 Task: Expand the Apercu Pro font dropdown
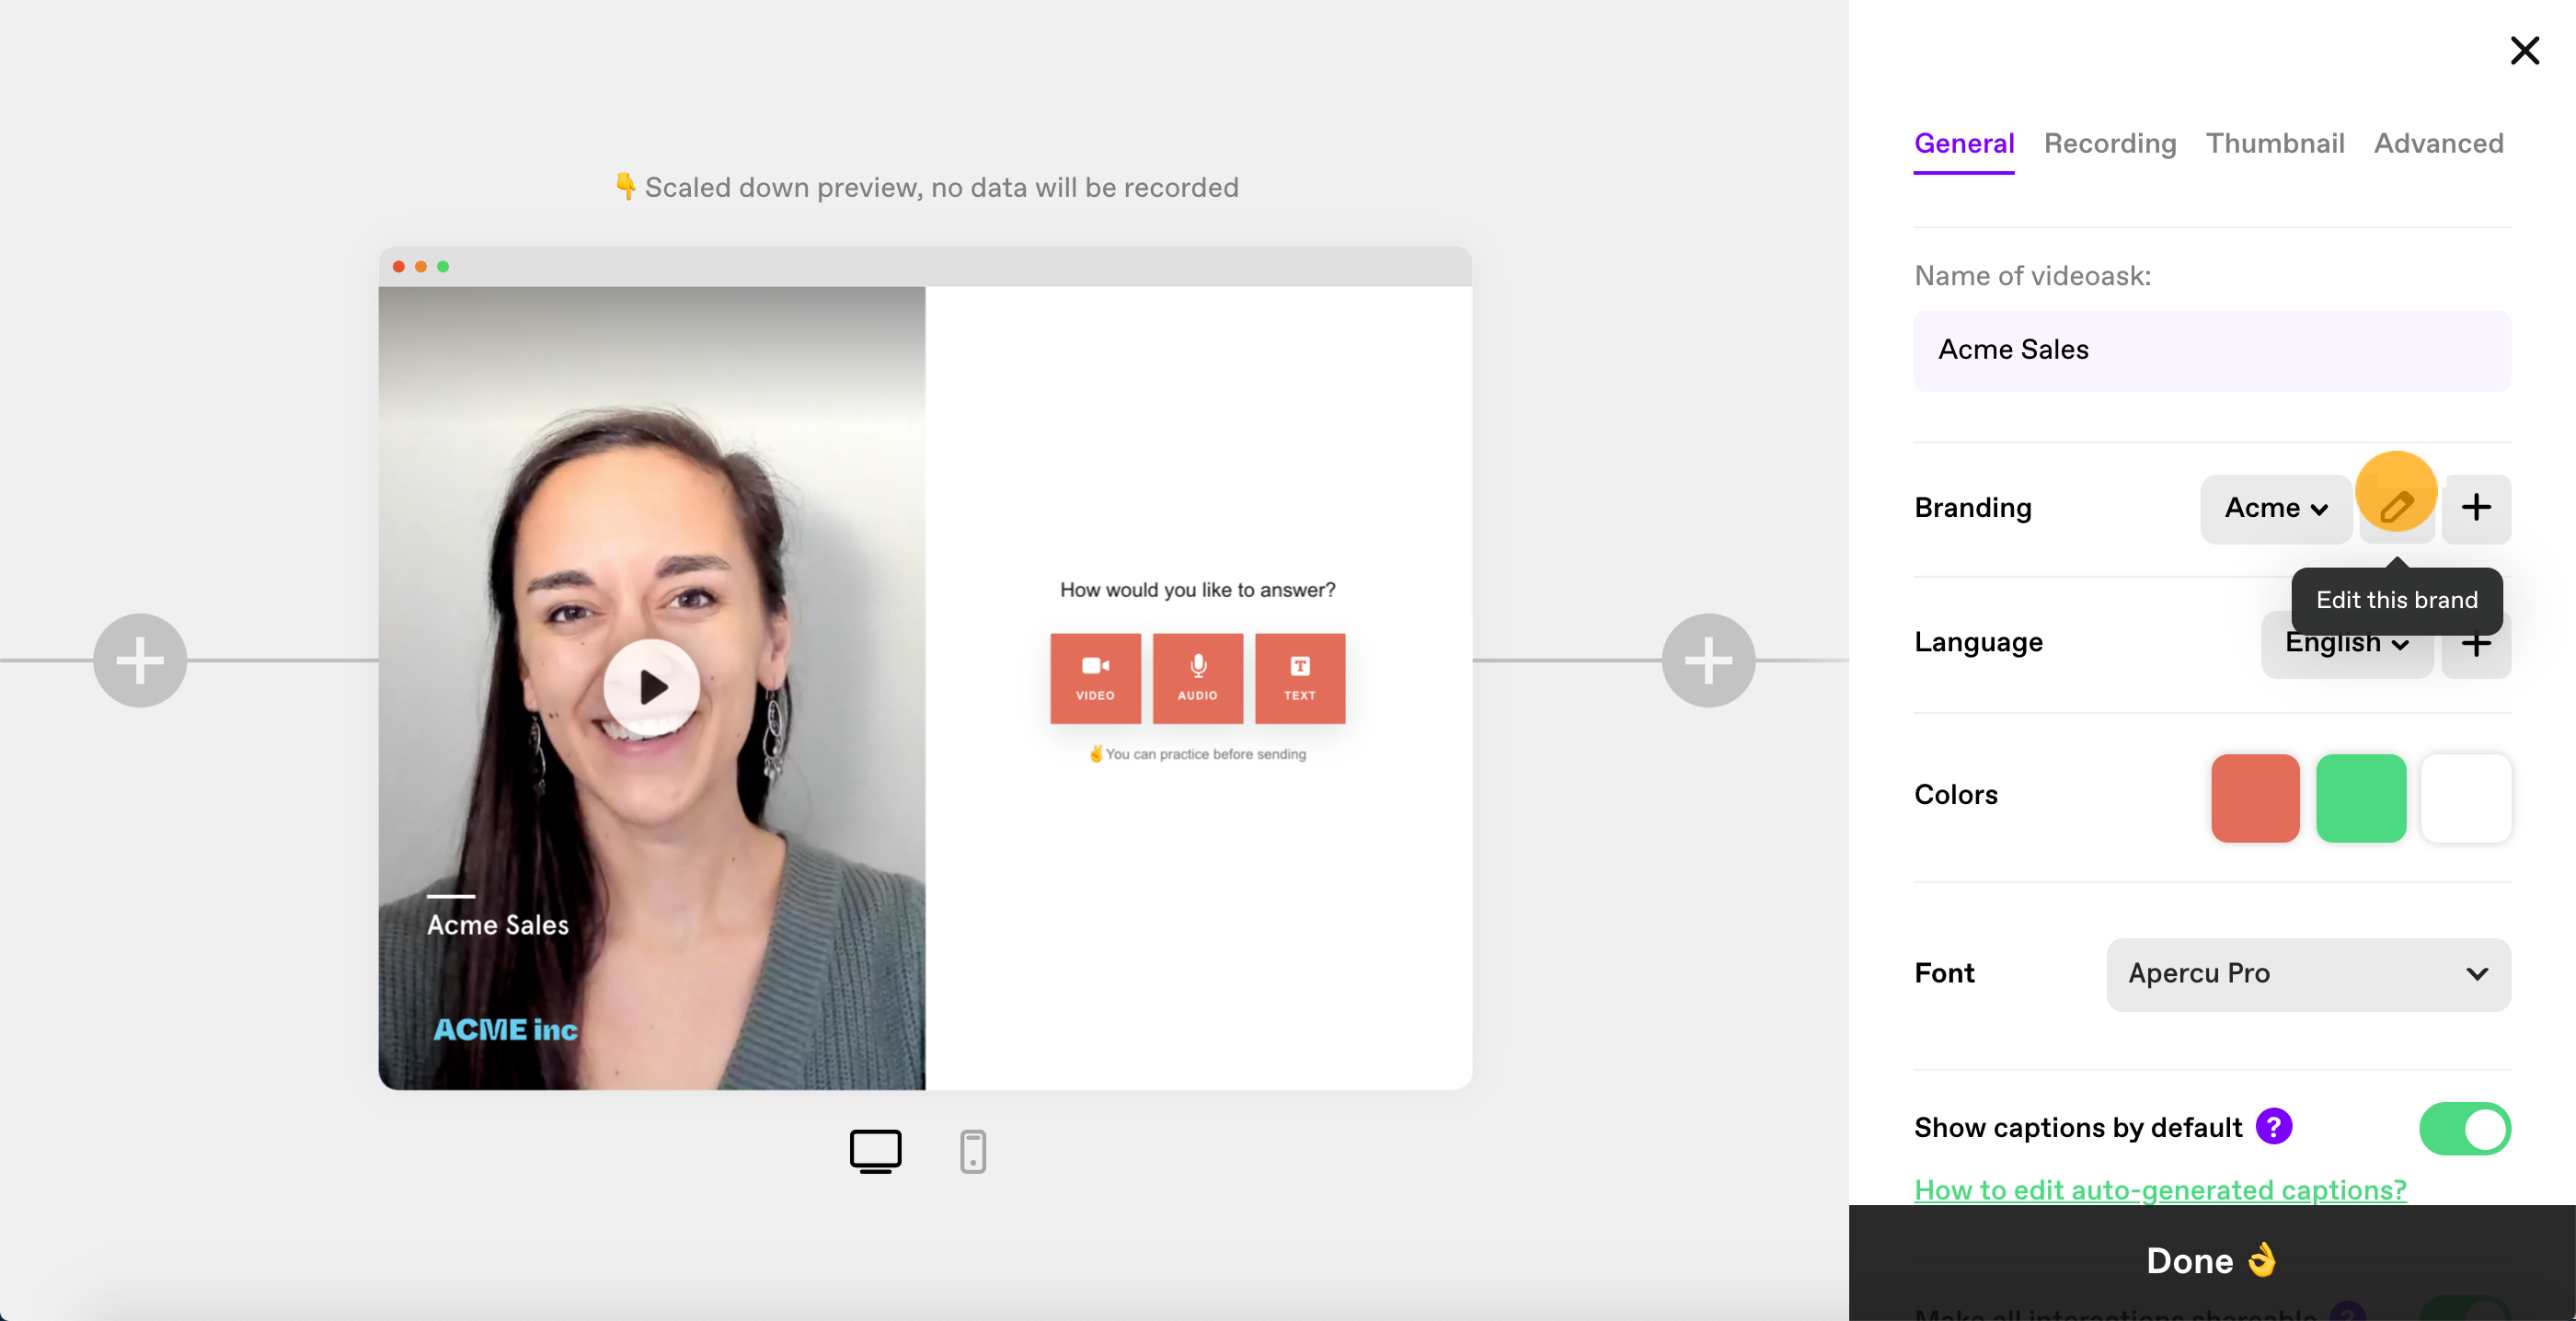[2307, 973]
